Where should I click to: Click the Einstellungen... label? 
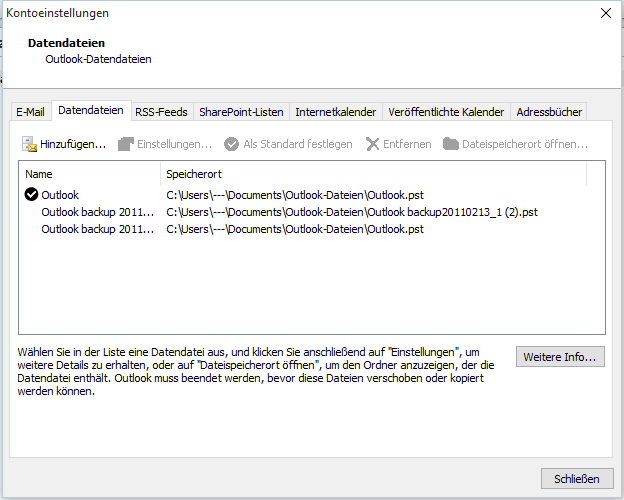pos(175,144)
